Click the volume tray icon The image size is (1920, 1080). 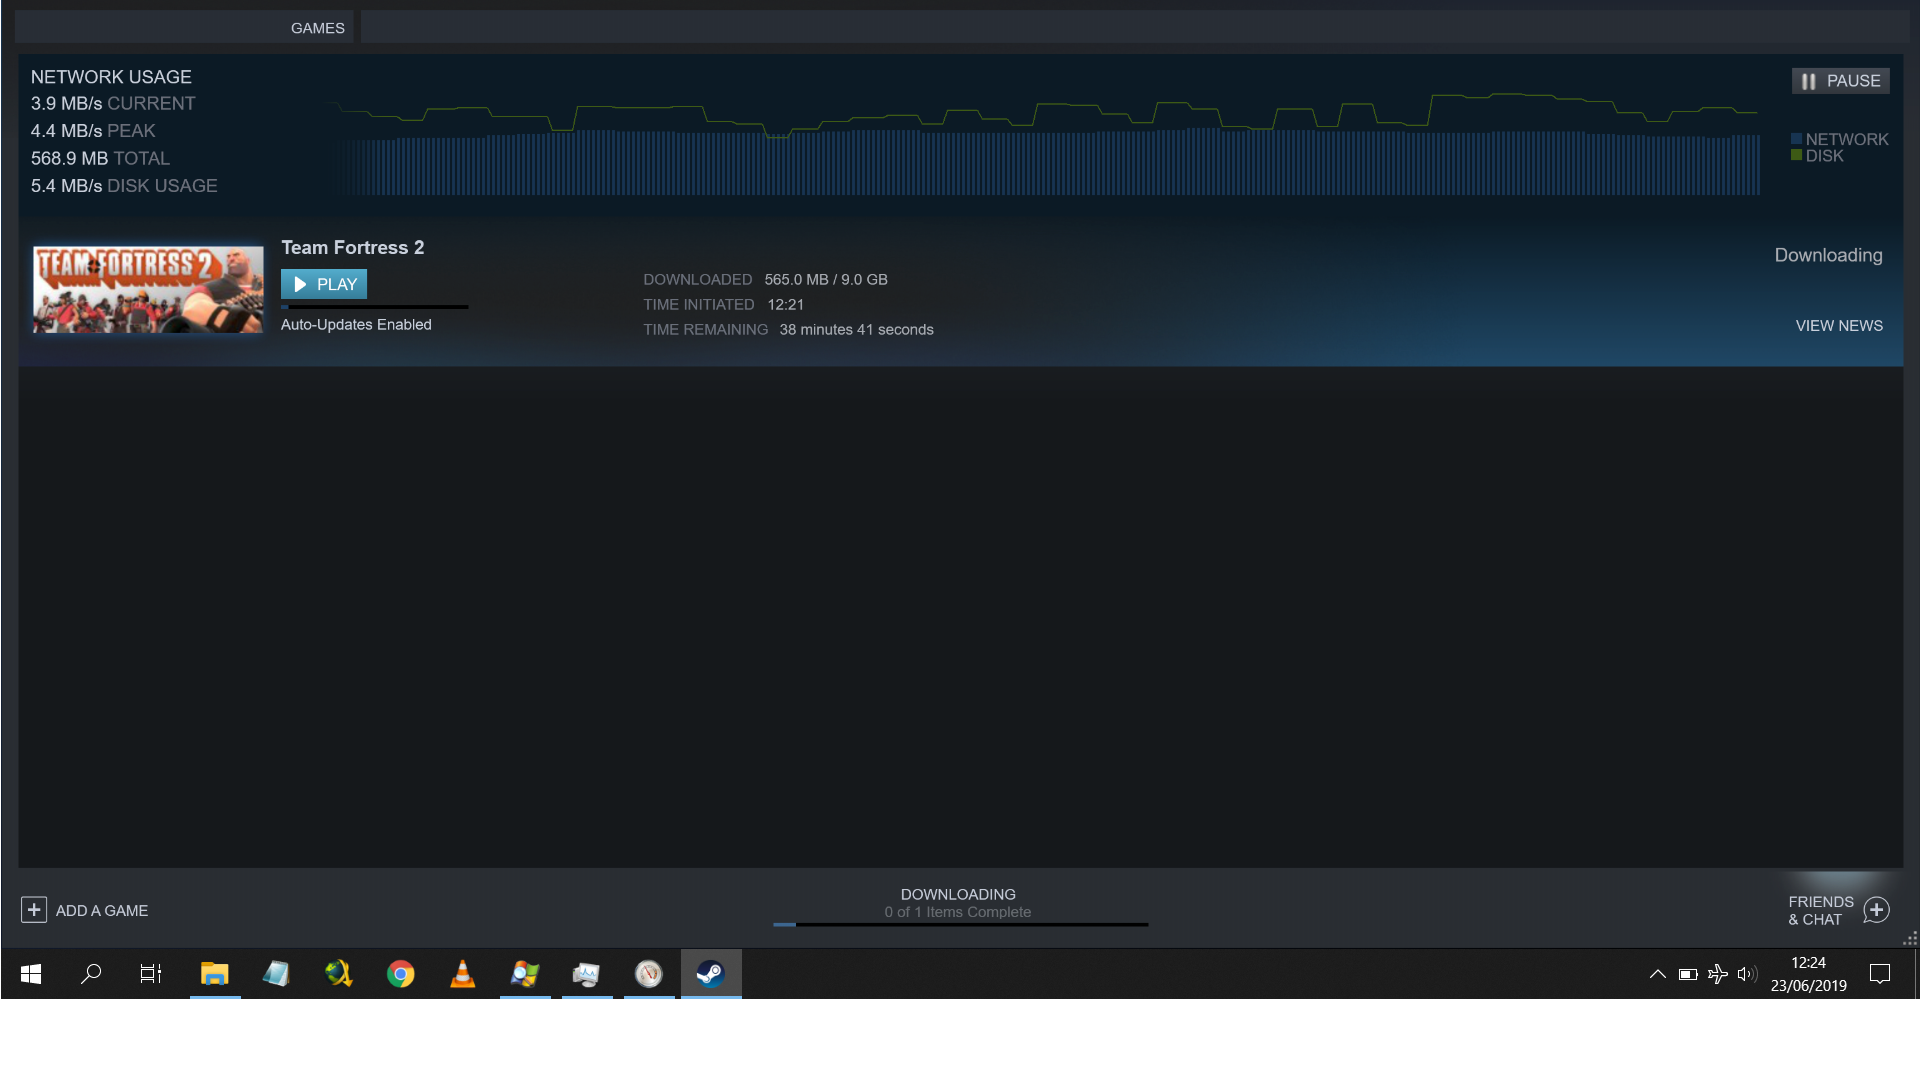tap(1747, 974)
